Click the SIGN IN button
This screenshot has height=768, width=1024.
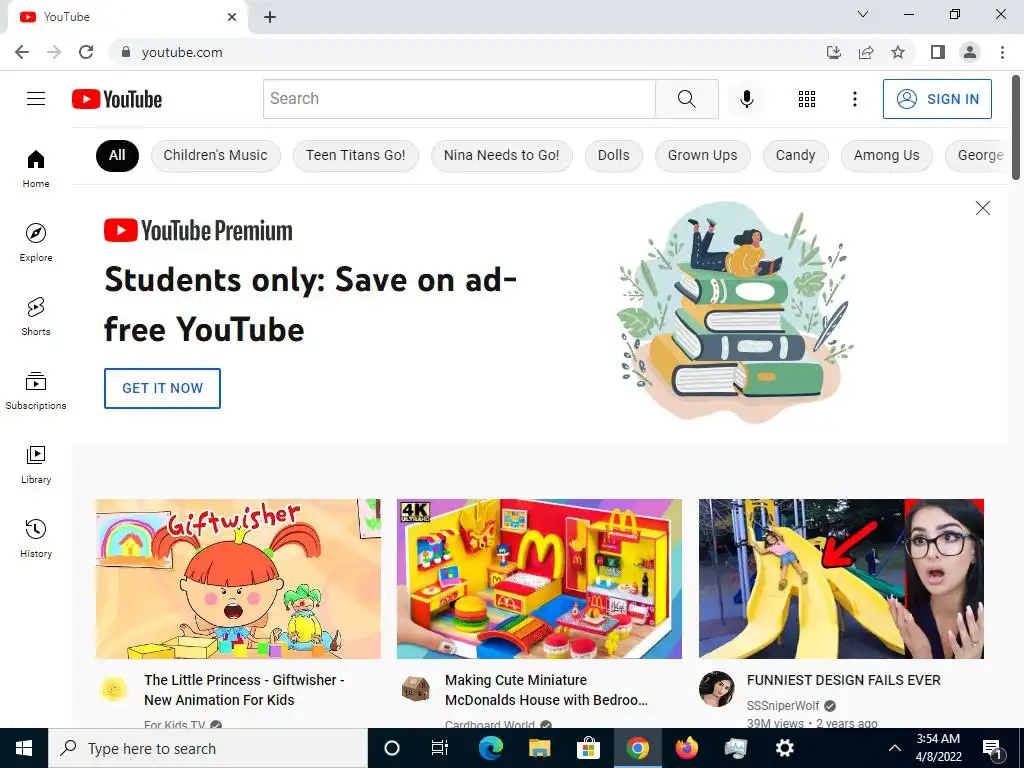pos(937,99)
